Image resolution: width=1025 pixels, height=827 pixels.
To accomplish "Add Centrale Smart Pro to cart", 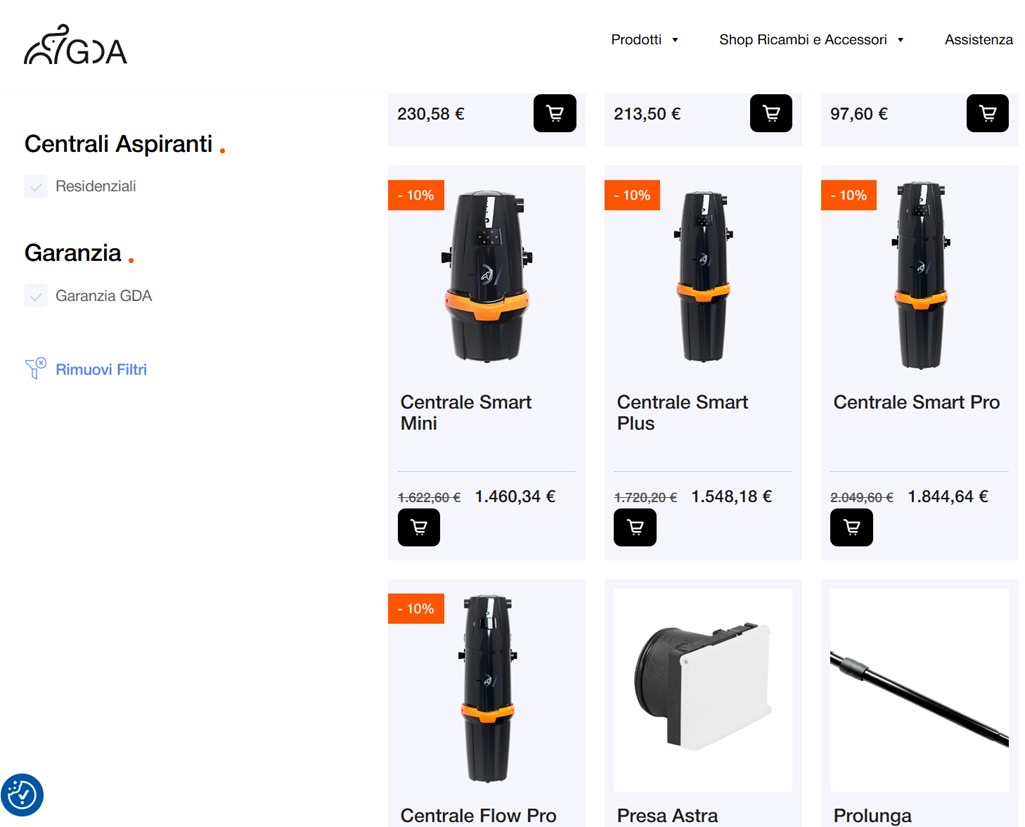I will pyautogui.click(x=851, y=527).
